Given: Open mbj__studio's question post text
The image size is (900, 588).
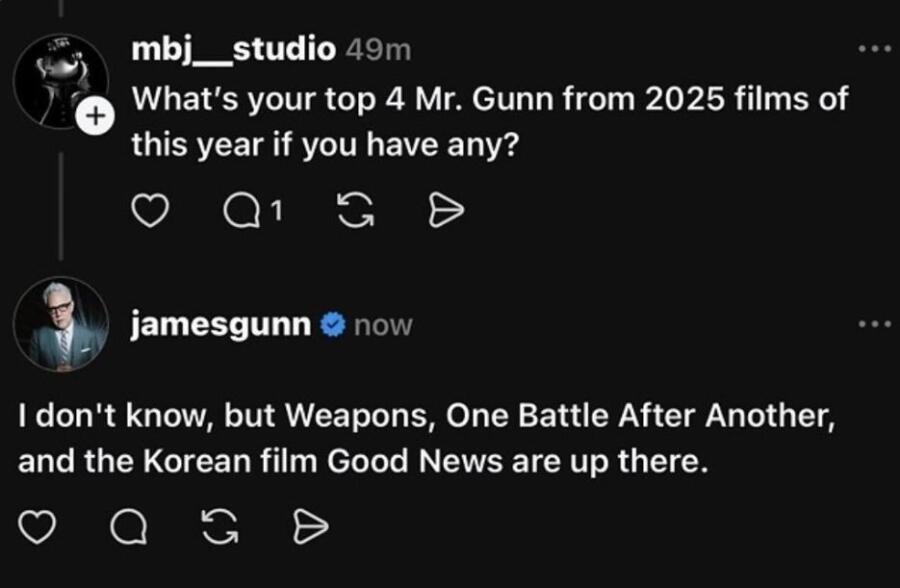Looking at the screenshot, I should pyautogui.click(x=490, y=122).
